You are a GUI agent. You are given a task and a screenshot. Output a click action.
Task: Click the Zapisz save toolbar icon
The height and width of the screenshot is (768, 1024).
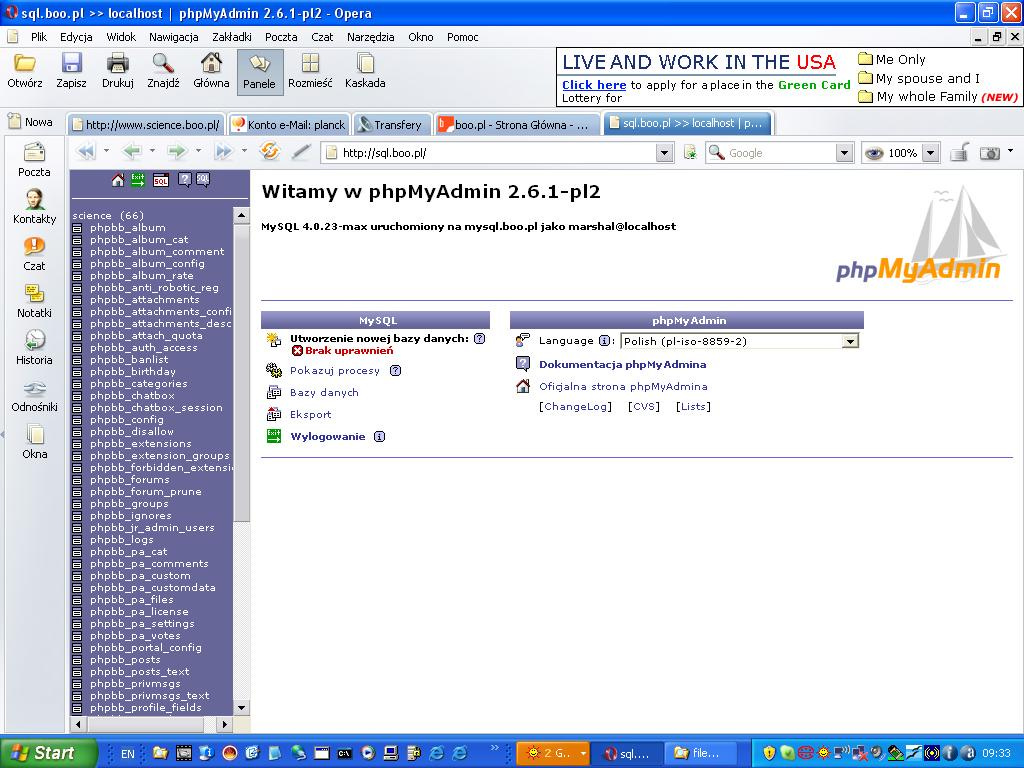[71, 71]
